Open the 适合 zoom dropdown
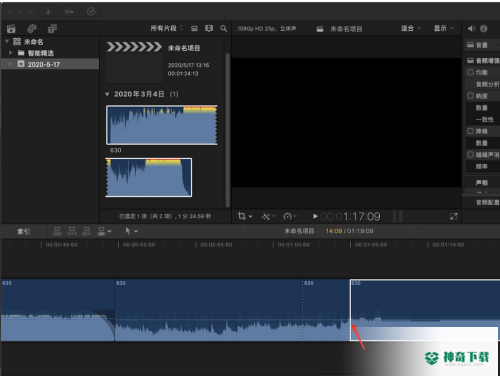The width and height of the screenshot is (500, 376). tap(411, 28)
